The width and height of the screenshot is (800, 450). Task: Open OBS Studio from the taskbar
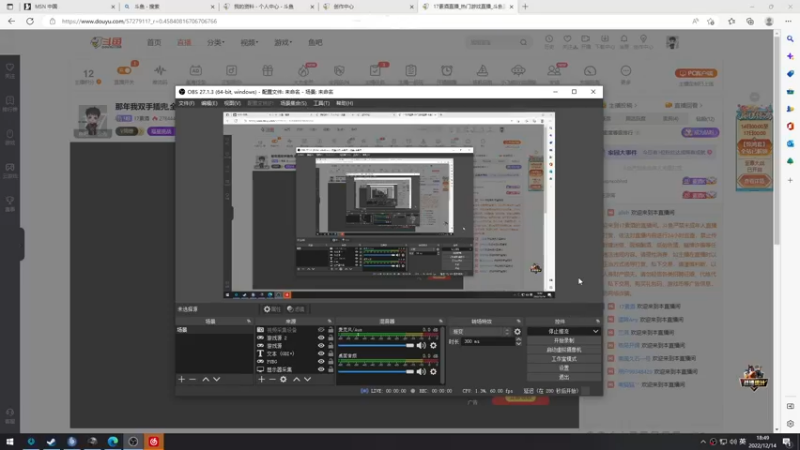(x=133, y=441)
